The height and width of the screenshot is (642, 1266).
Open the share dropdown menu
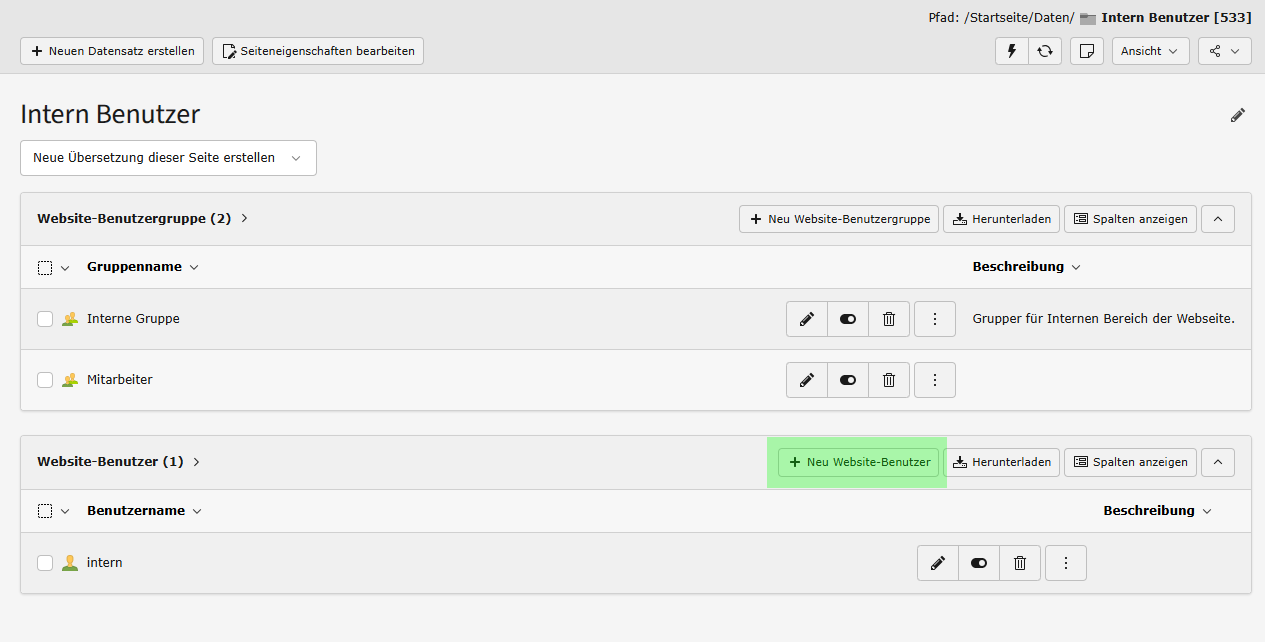1225,51
